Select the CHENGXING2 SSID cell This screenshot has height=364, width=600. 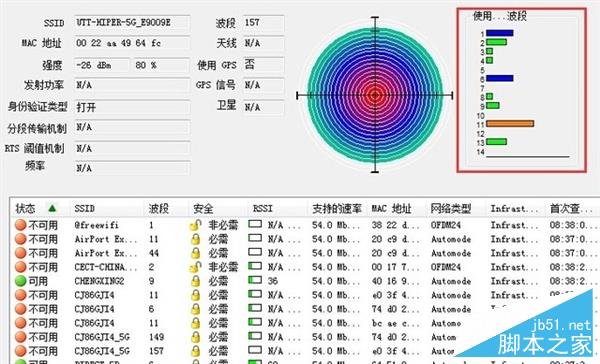(x=99, y=281)
